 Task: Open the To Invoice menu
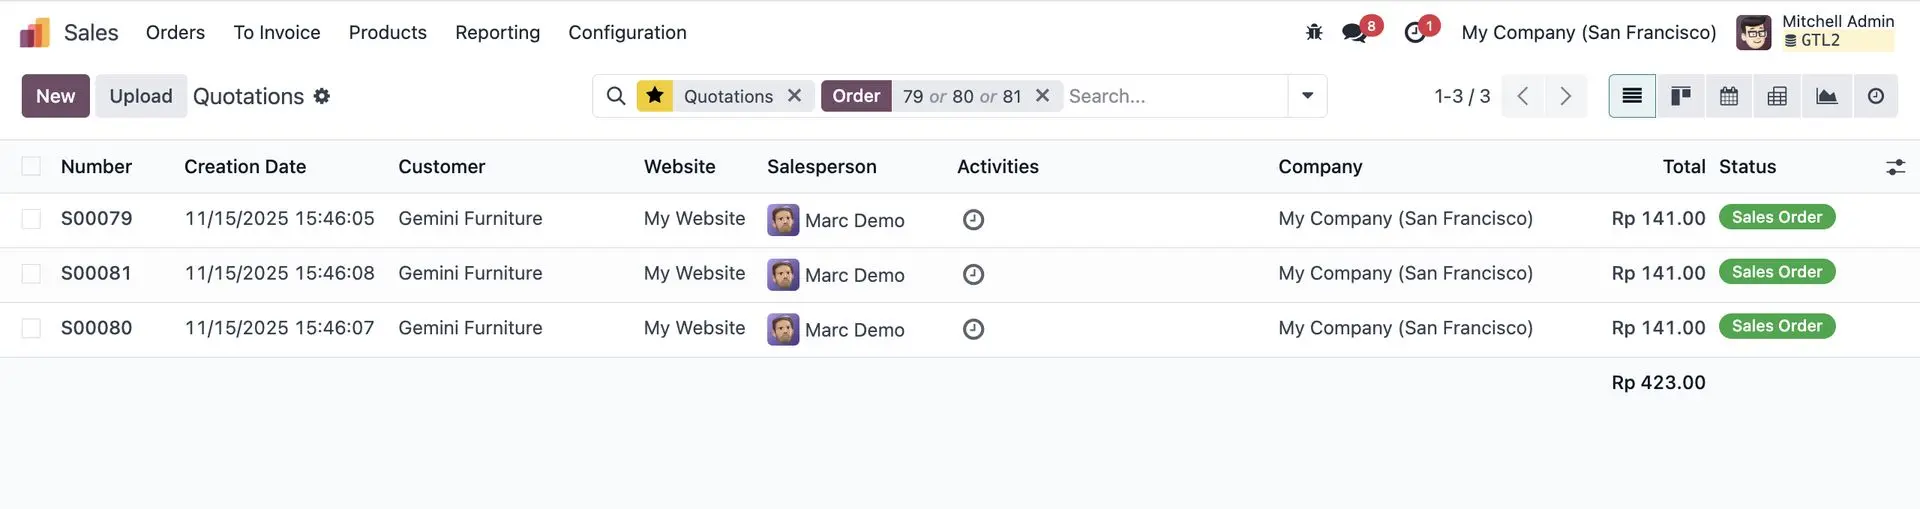[277, 32]
